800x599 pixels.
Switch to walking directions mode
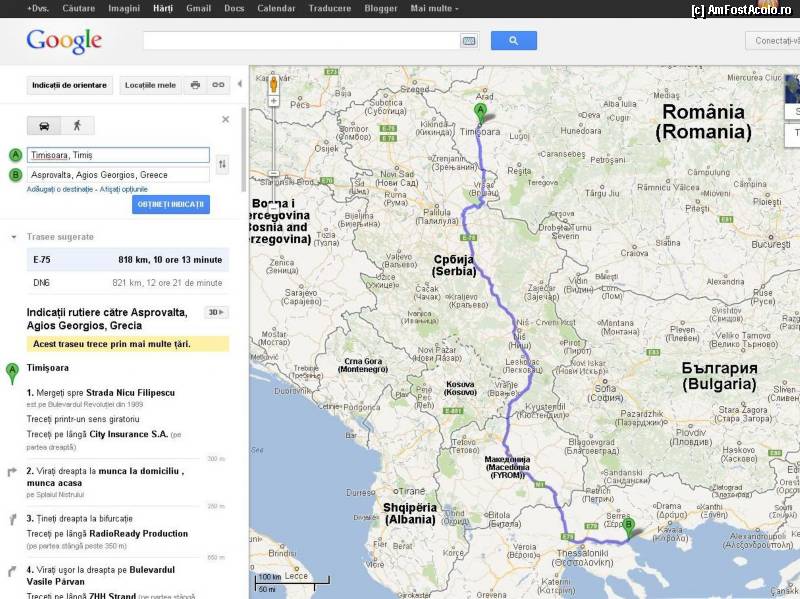point(77,125)
